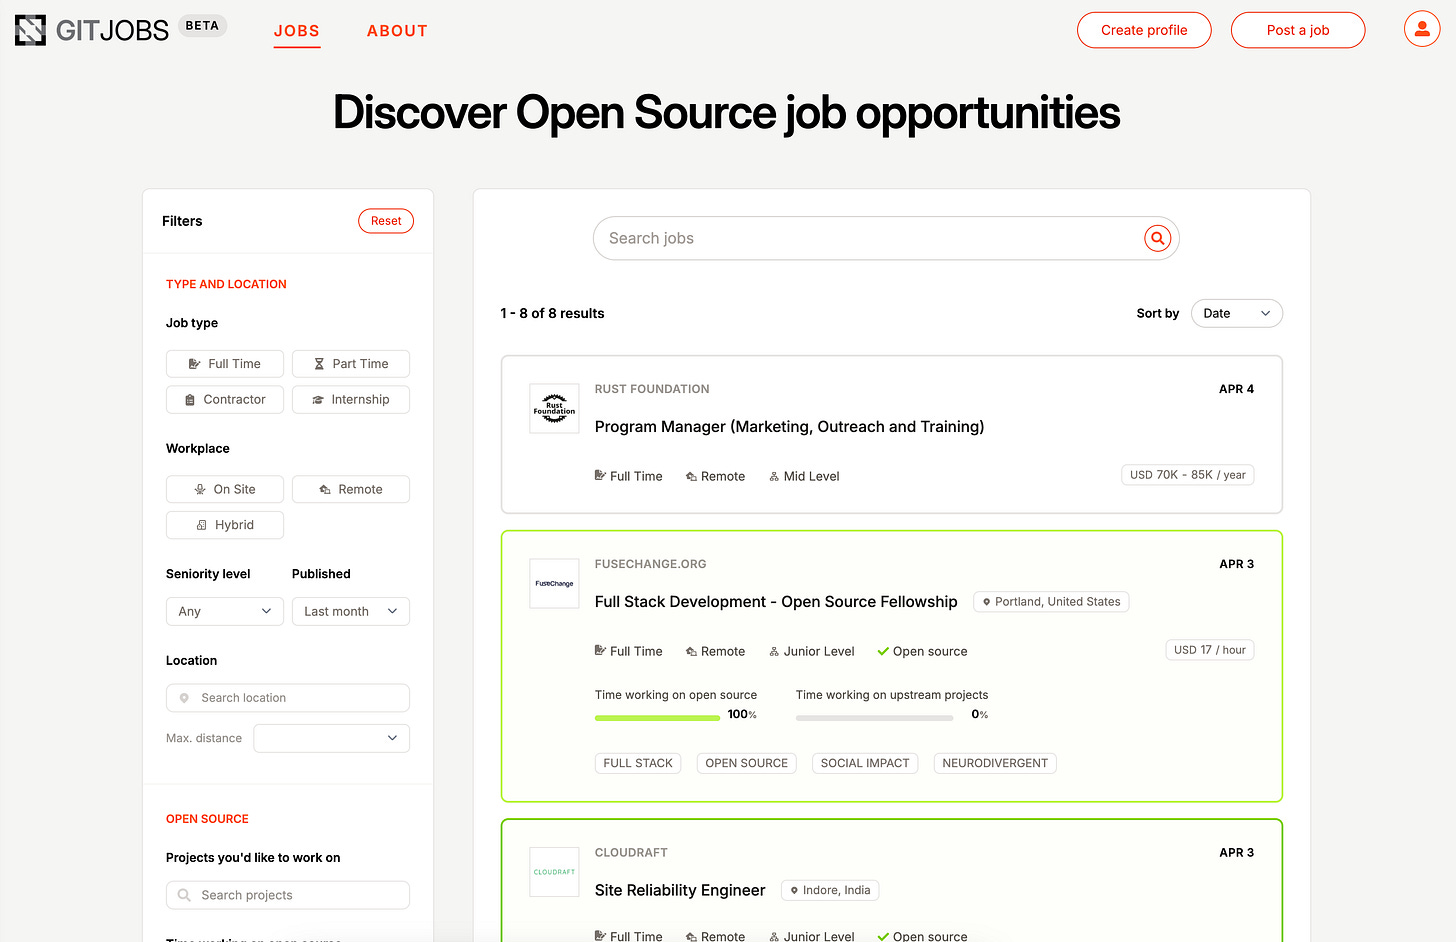
Task: Click the FULL STACK tag
Action: pyautogui.click(x=638, y=763)
